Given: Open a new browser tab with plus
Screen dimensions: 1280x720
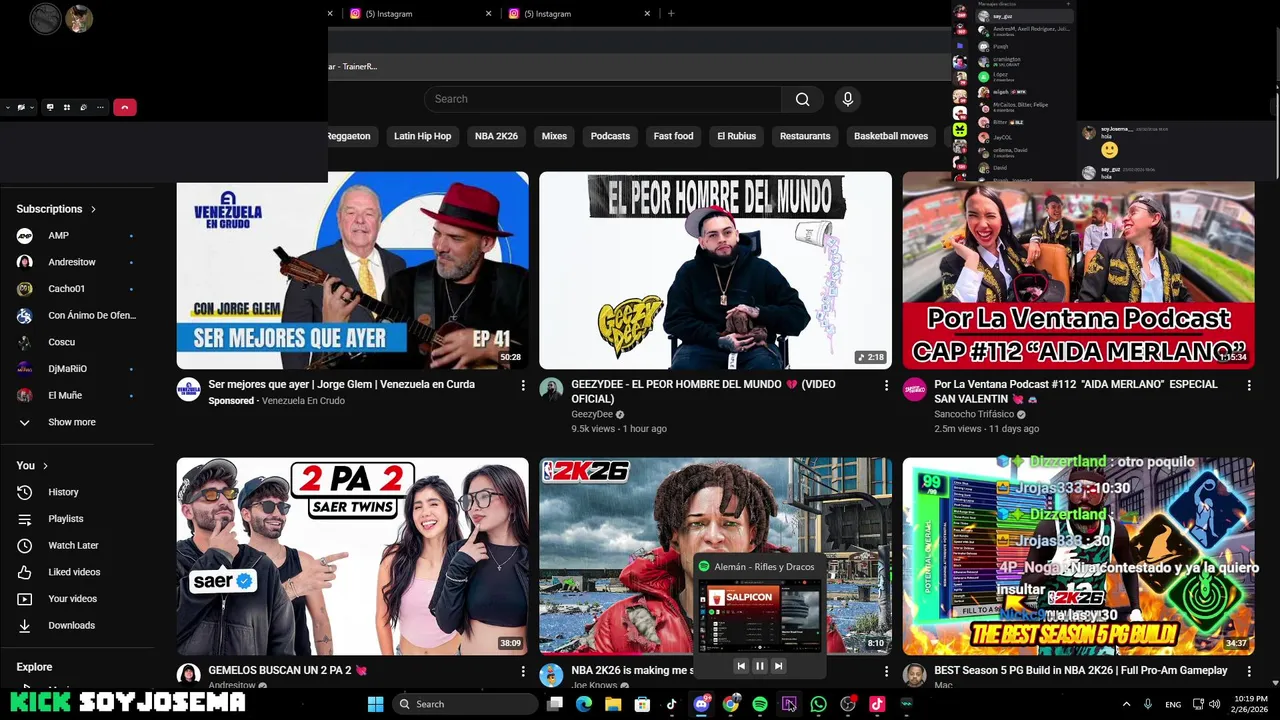Looking at the screenshot, I should click(x=671, y=14).
